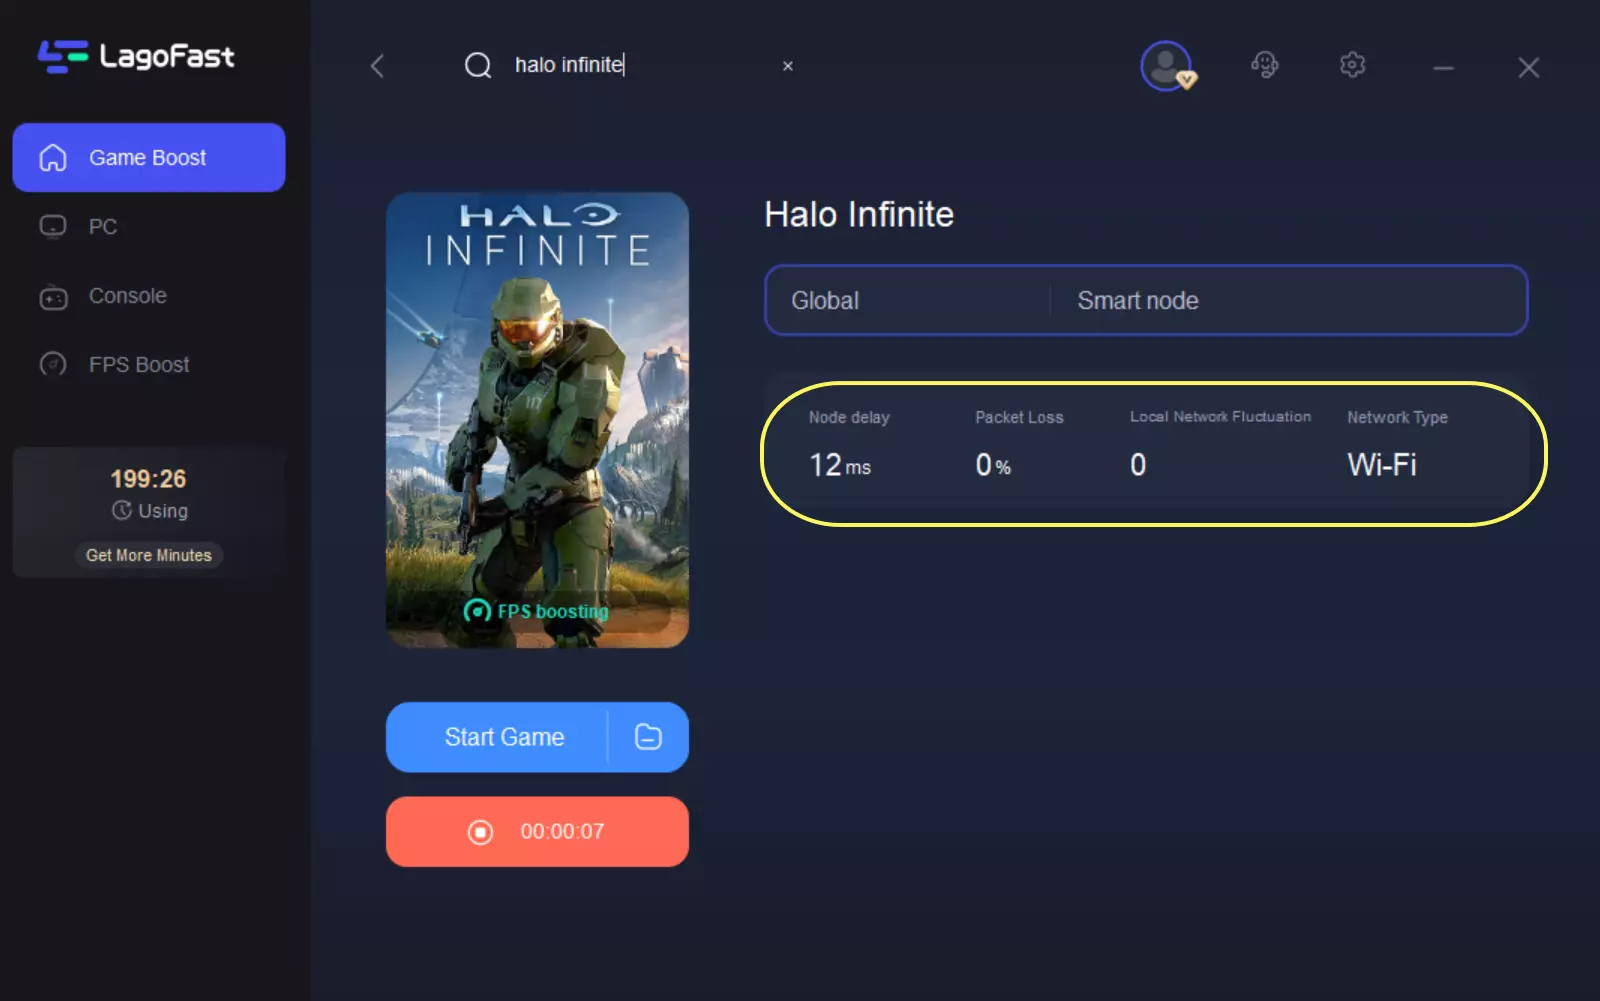This screenshot has height=1001, width=1600.
Task: Toggle FPS boosting on the game cover
Action: coord(537,611)
